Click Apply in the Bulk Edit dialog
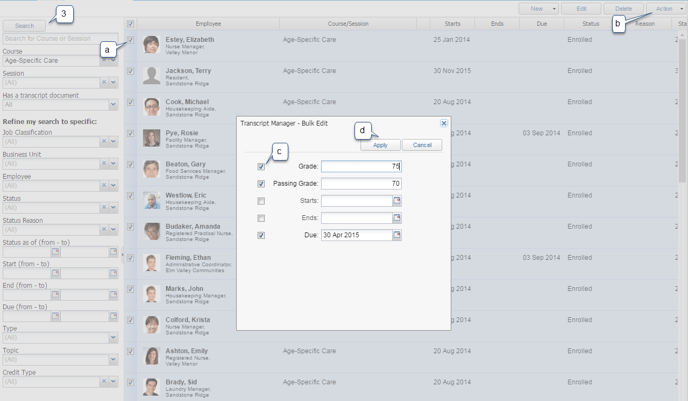Image resolution: width=688 pixels, height=401 pixels. 380,145
